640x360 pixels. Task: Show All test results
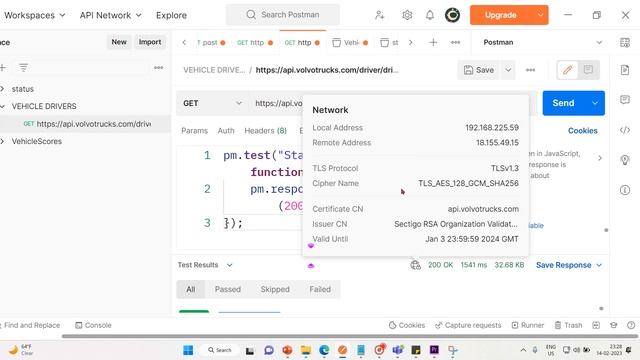[190, 289]
